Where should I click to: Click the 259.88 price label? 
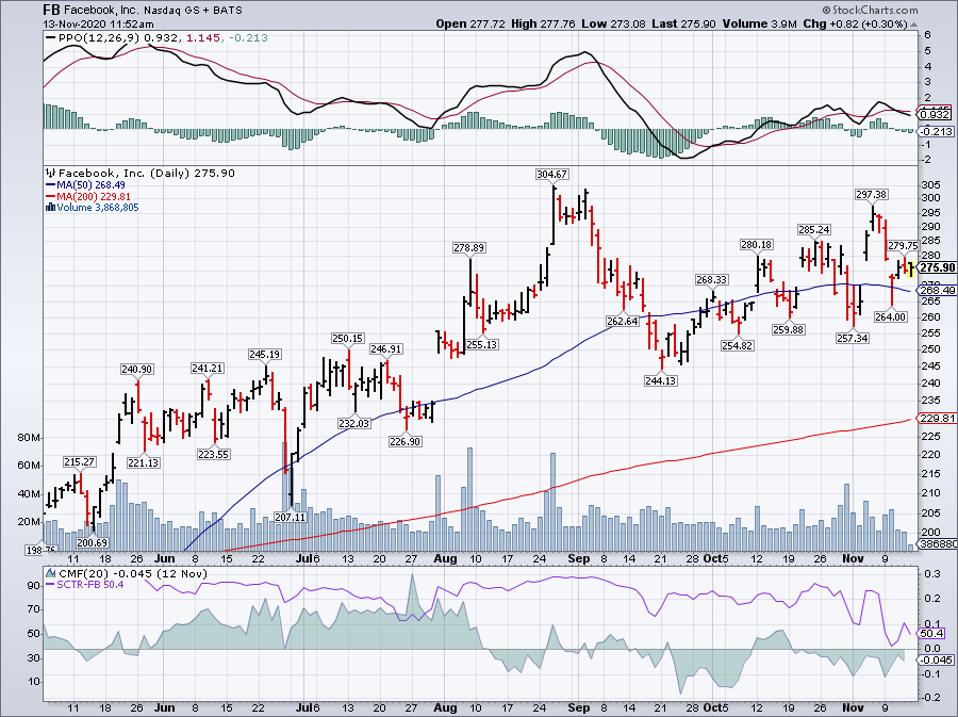point(789,330)
